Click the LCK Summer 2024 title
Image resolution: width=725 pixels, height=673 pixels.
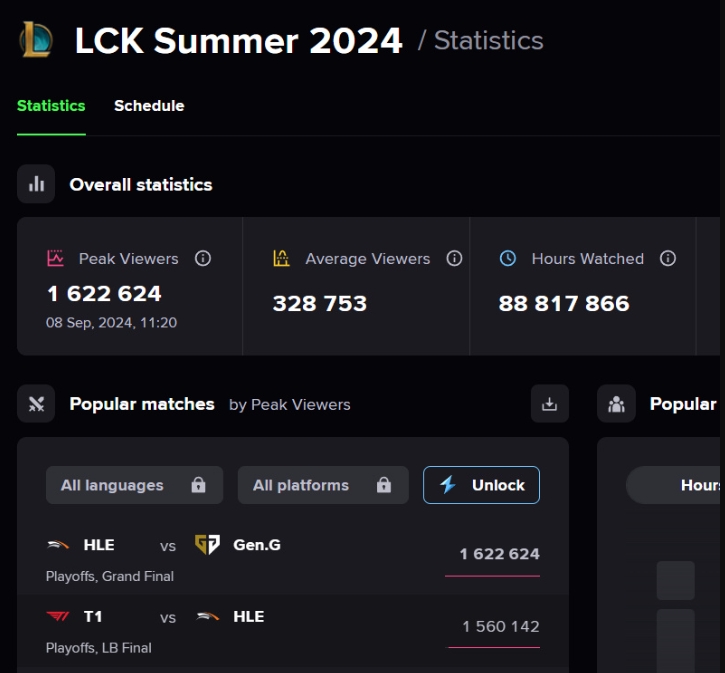coord(239,41)
